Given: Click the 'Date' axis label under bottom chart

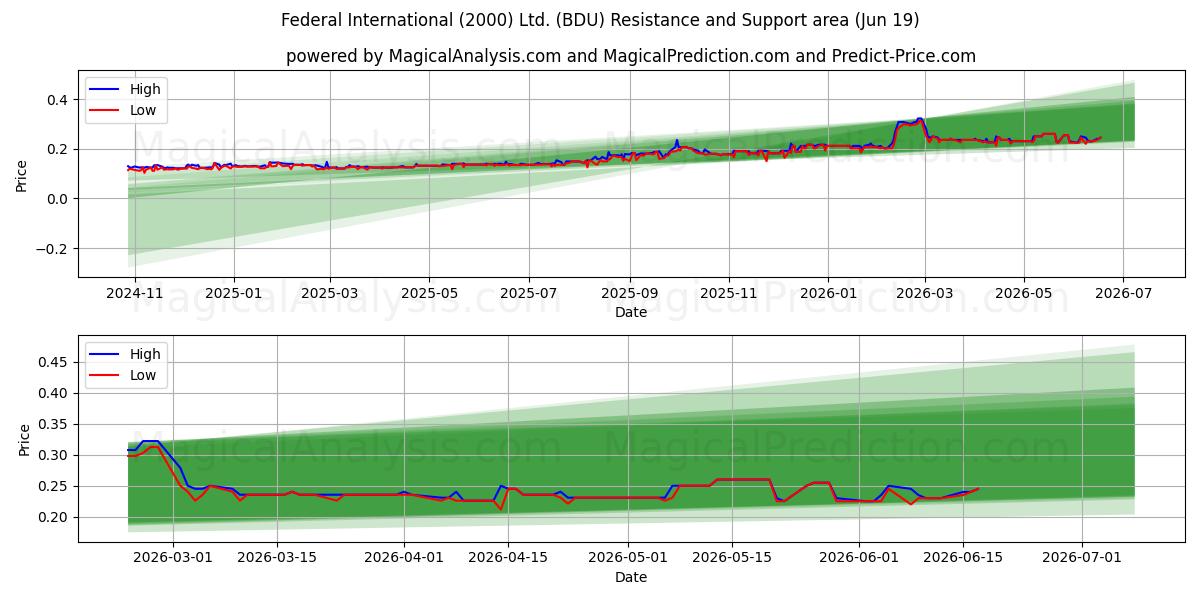Looking at the screenshot, I should pos(631,577).
